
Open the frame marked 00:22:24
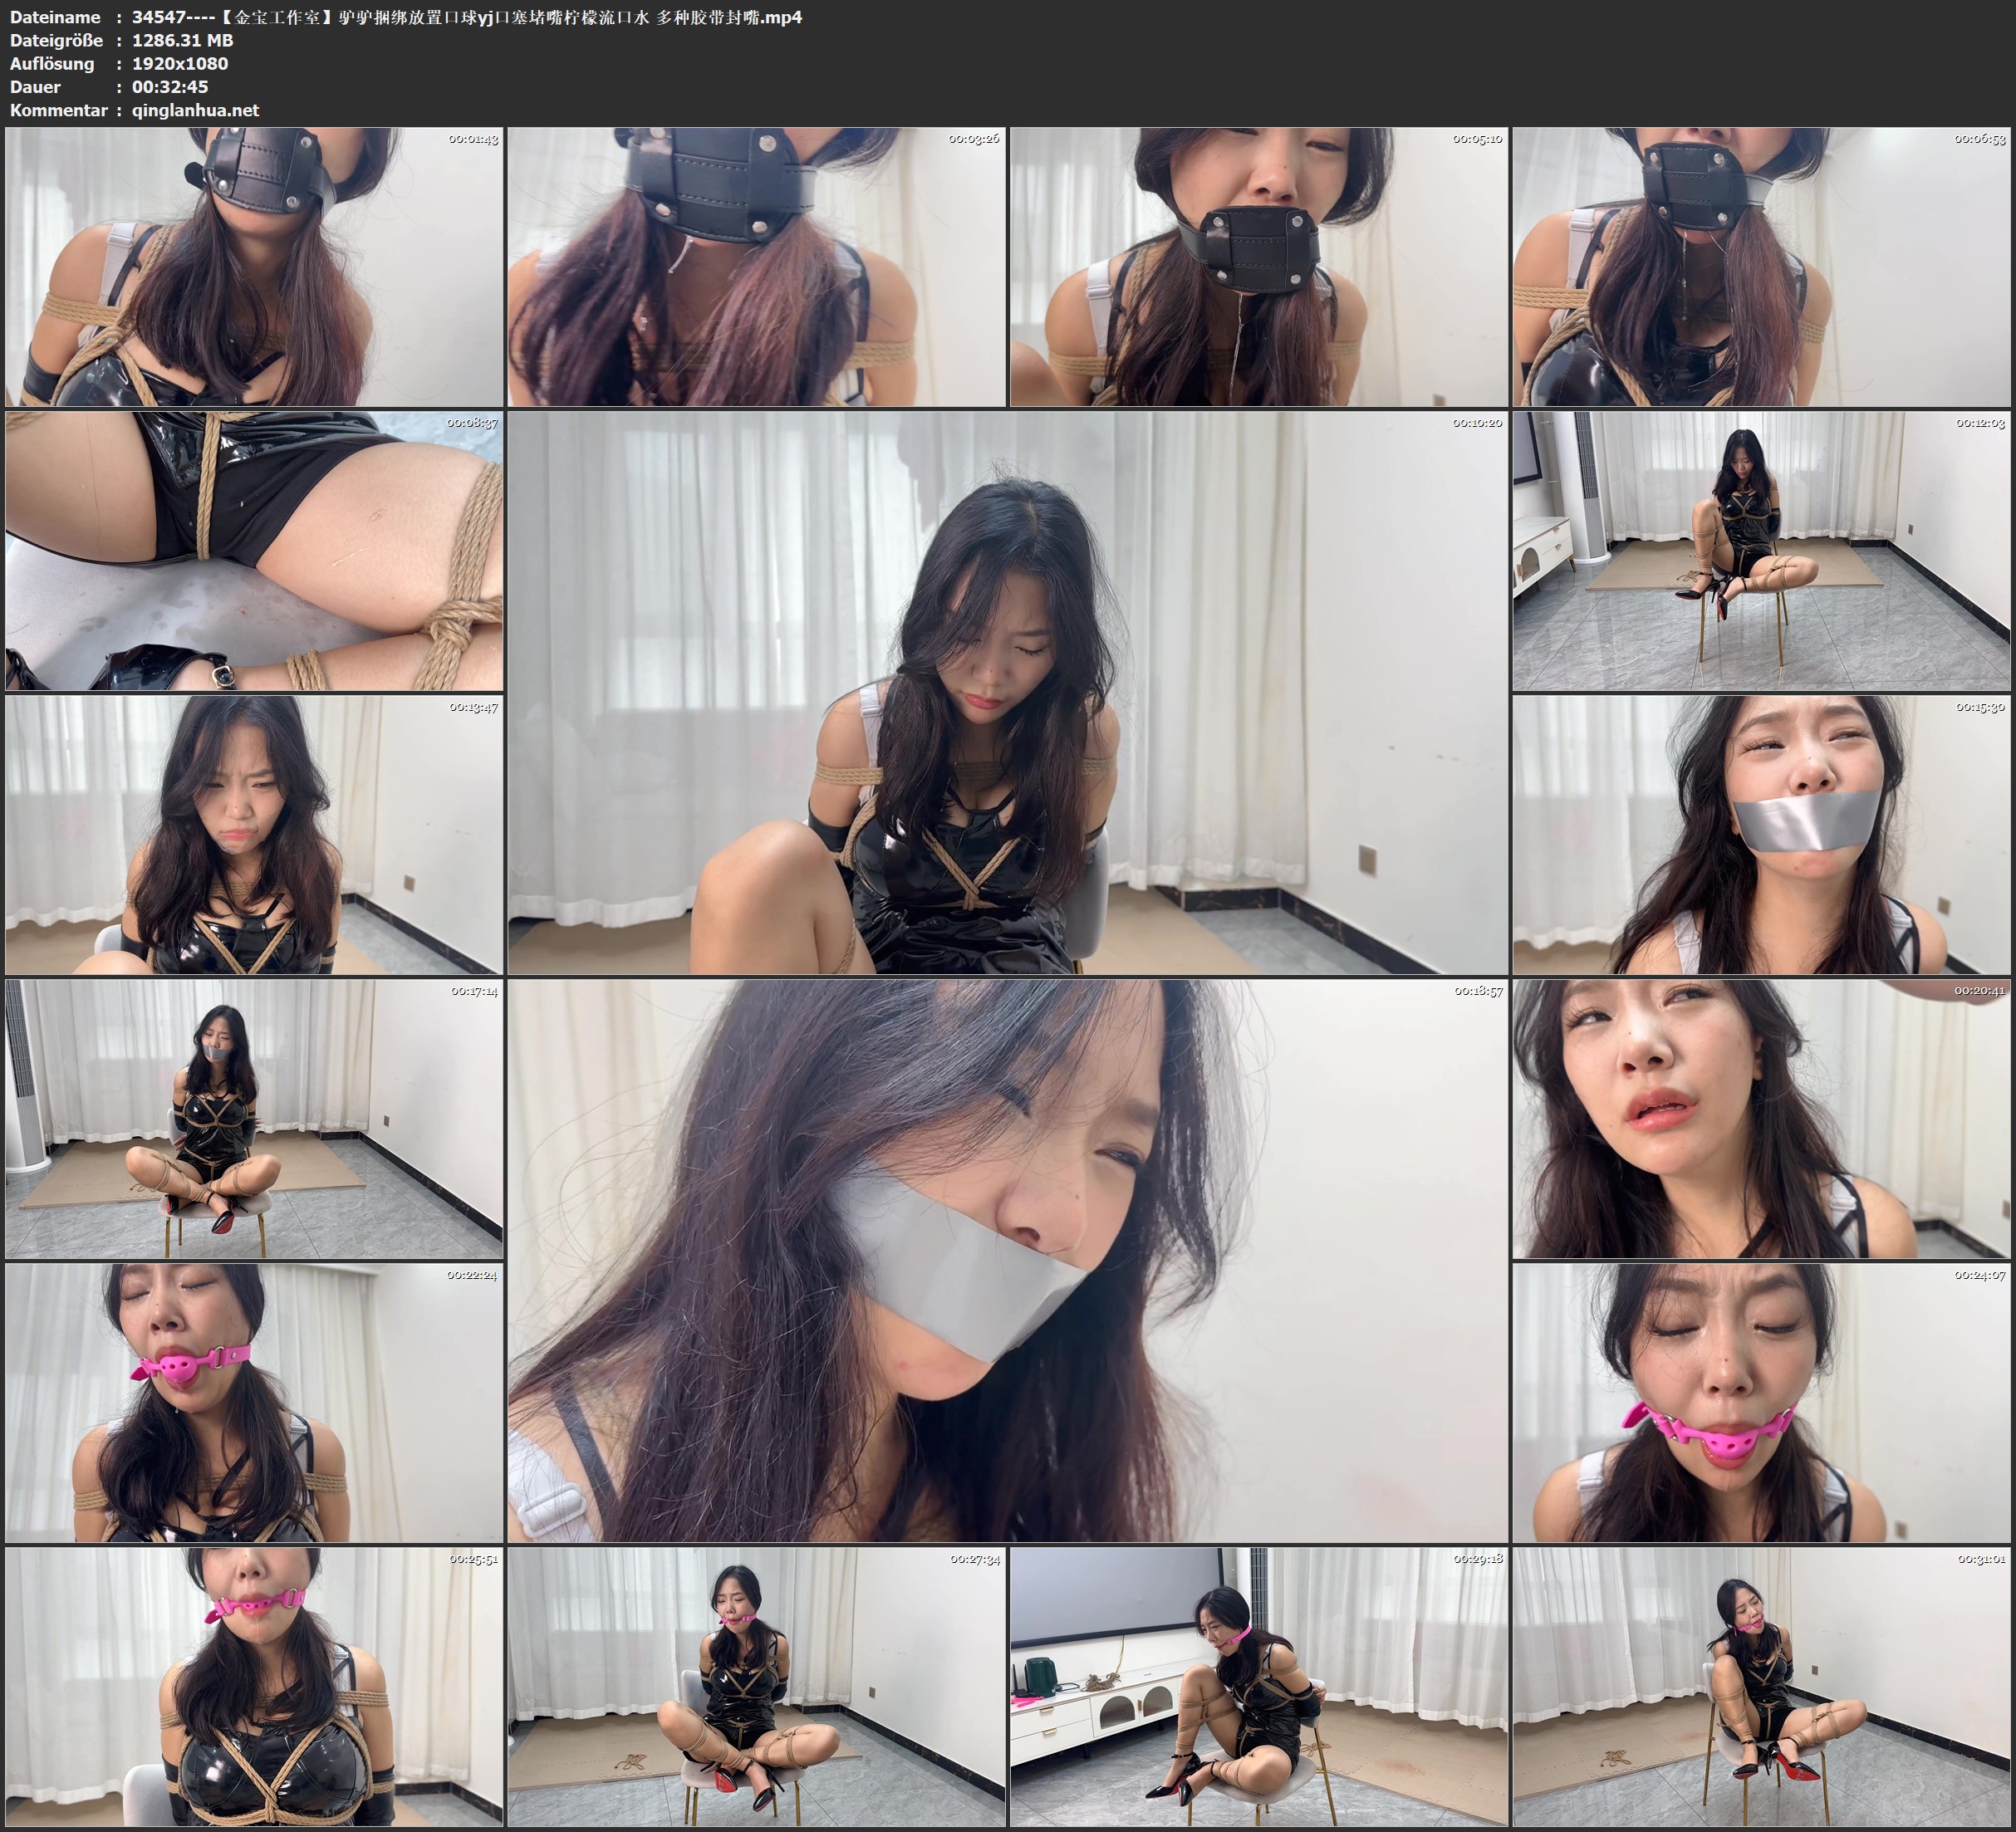254,1403
